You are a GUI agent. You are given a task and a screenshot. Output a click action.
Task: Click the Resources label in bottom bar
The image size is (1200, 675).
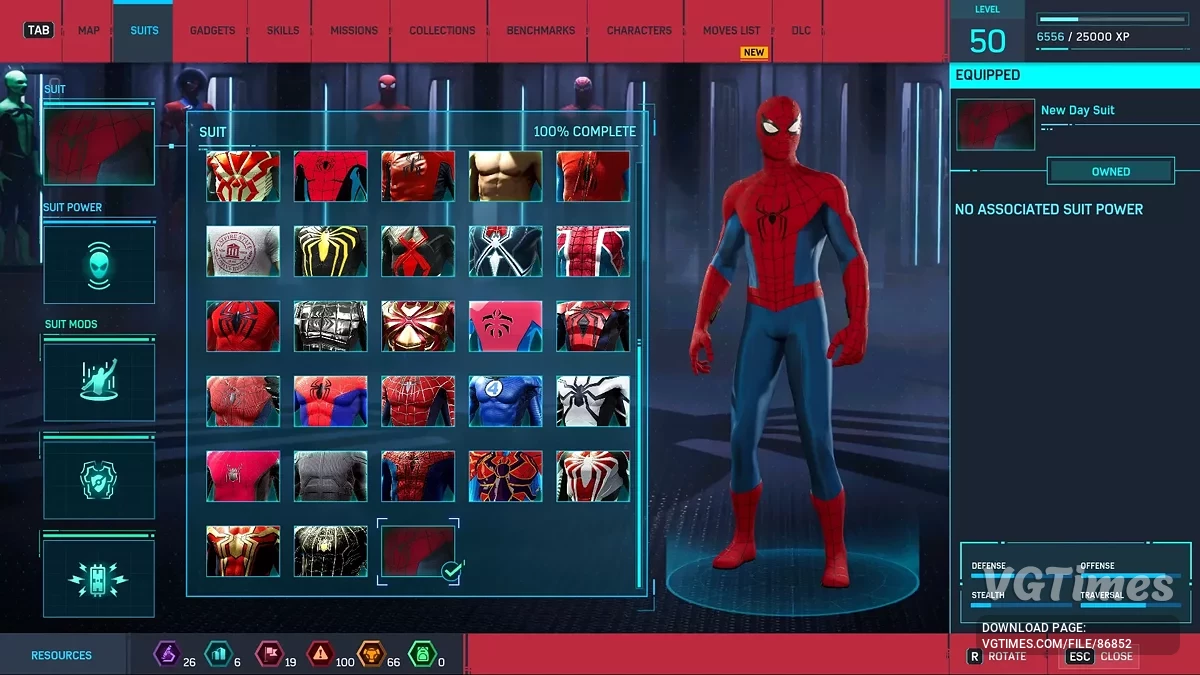[61, 655]
